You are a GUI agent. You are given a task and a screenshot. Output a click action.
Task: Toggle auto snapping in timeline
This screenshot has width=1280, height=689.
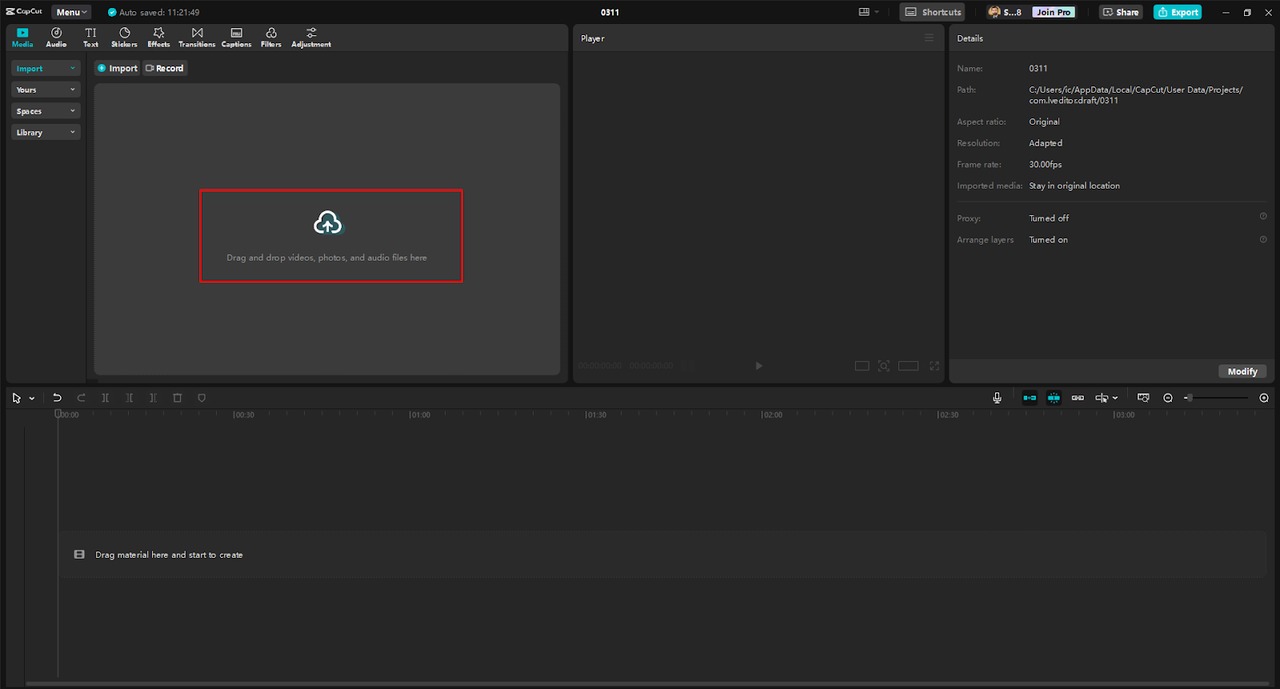tap(1054, 398)
